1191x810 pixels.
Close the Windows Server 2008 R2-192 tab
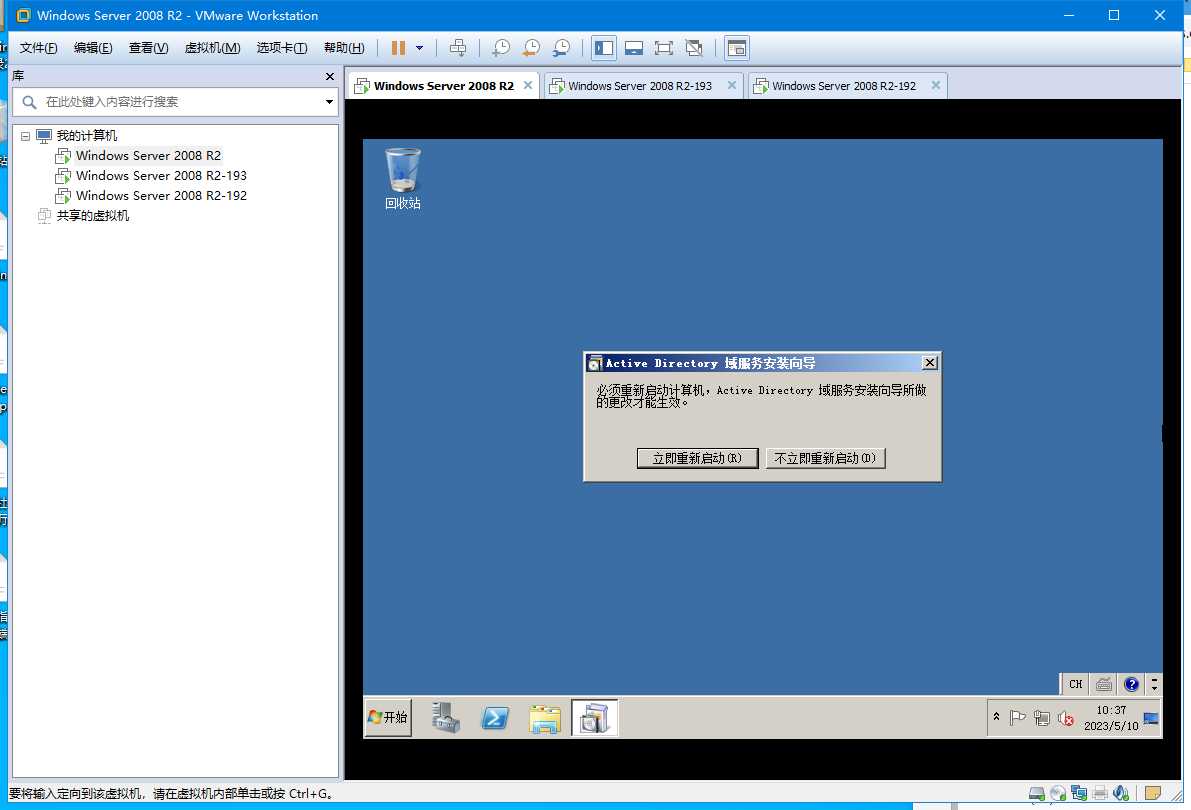click(x=936, y=85)
